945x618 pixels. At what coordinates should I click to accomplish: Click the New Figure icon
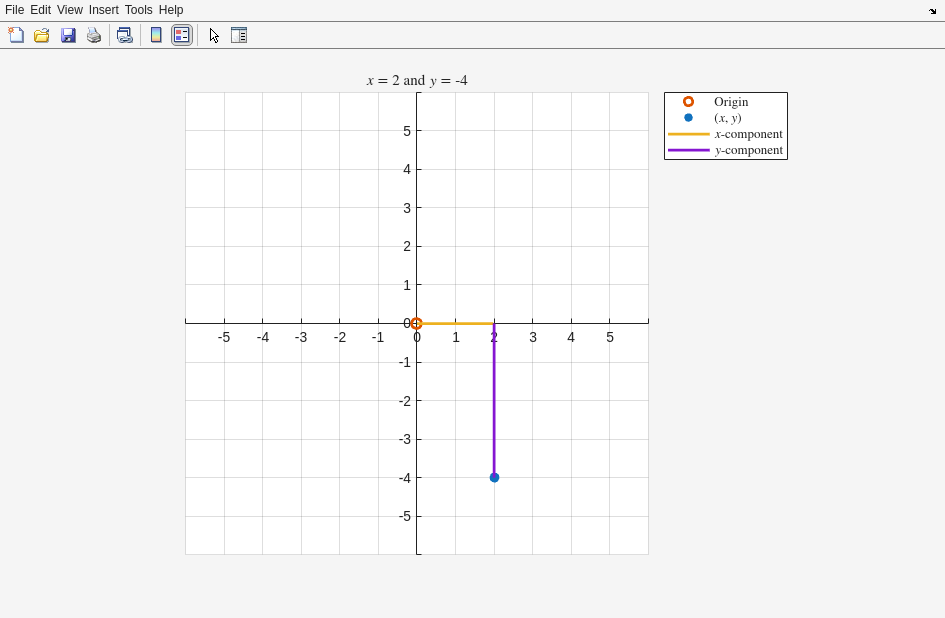16,35
